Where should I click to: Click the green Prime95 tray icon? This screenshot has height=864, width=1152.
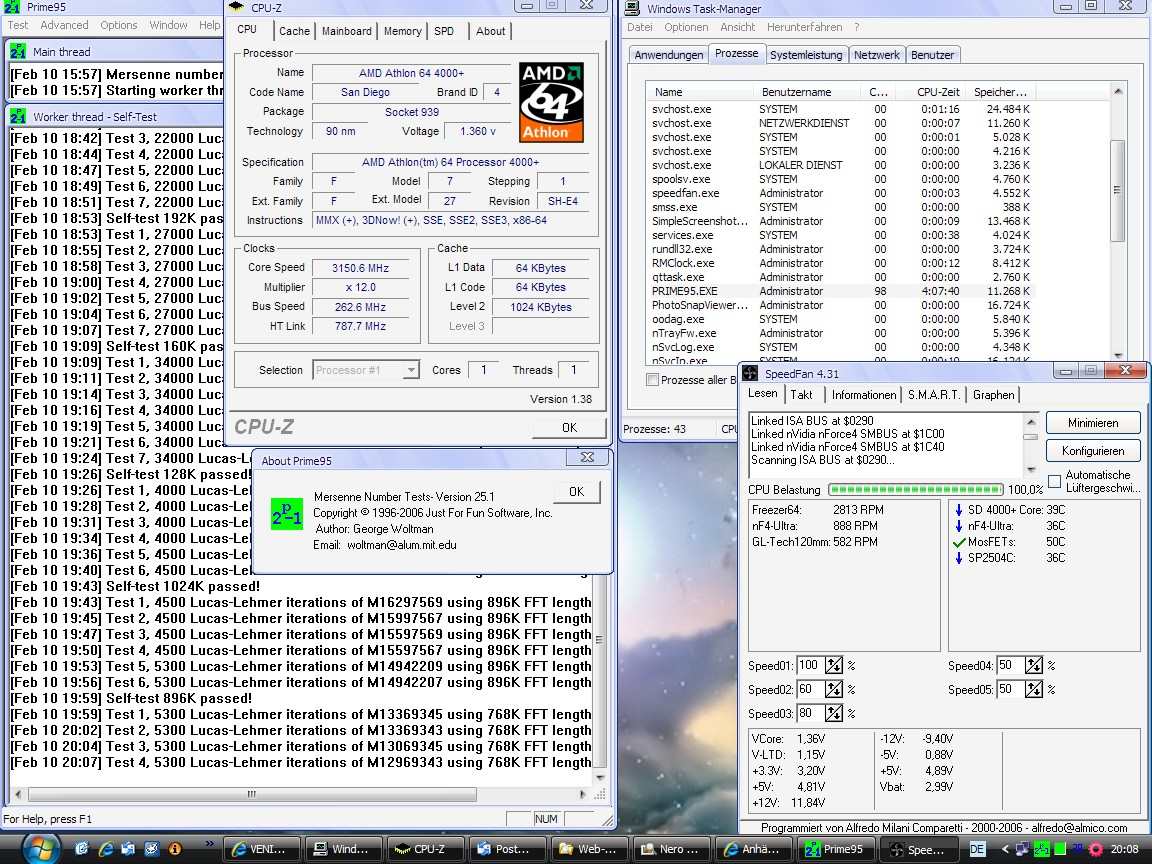1041,849
